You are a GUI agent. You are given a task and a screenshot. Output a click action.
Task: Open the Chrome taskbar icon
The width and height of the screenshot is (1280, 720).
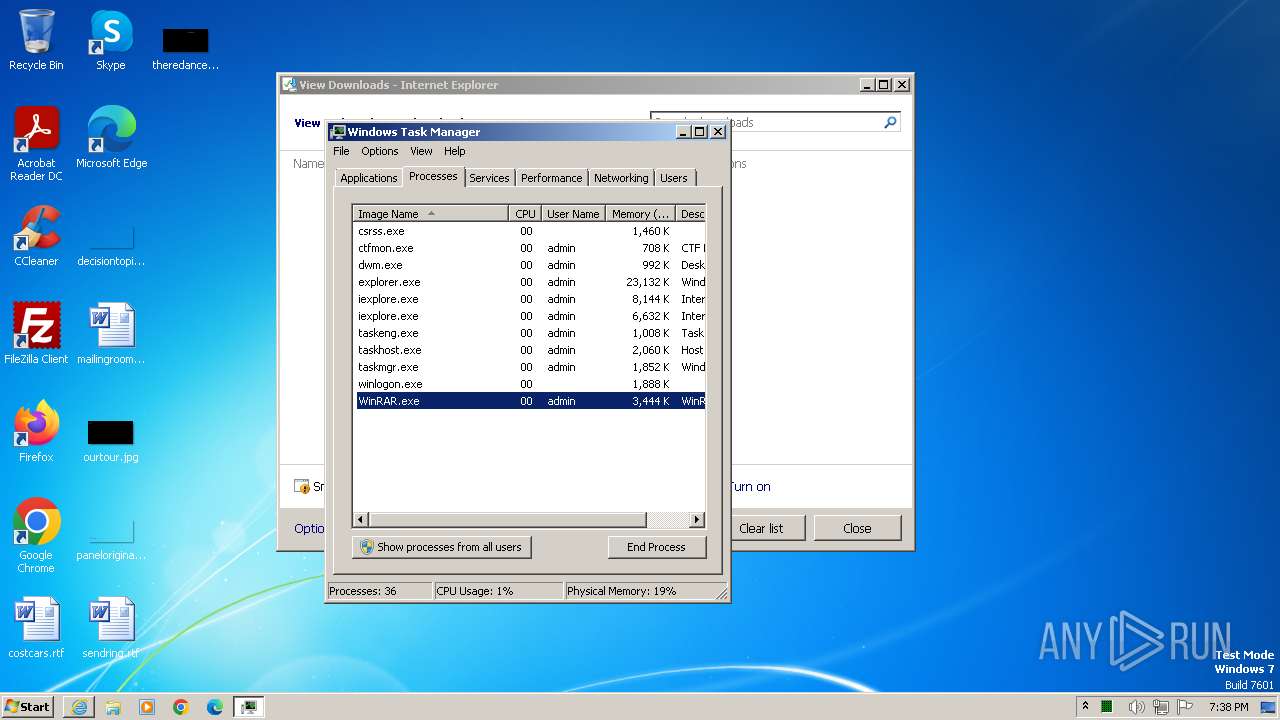pos(181,707)
